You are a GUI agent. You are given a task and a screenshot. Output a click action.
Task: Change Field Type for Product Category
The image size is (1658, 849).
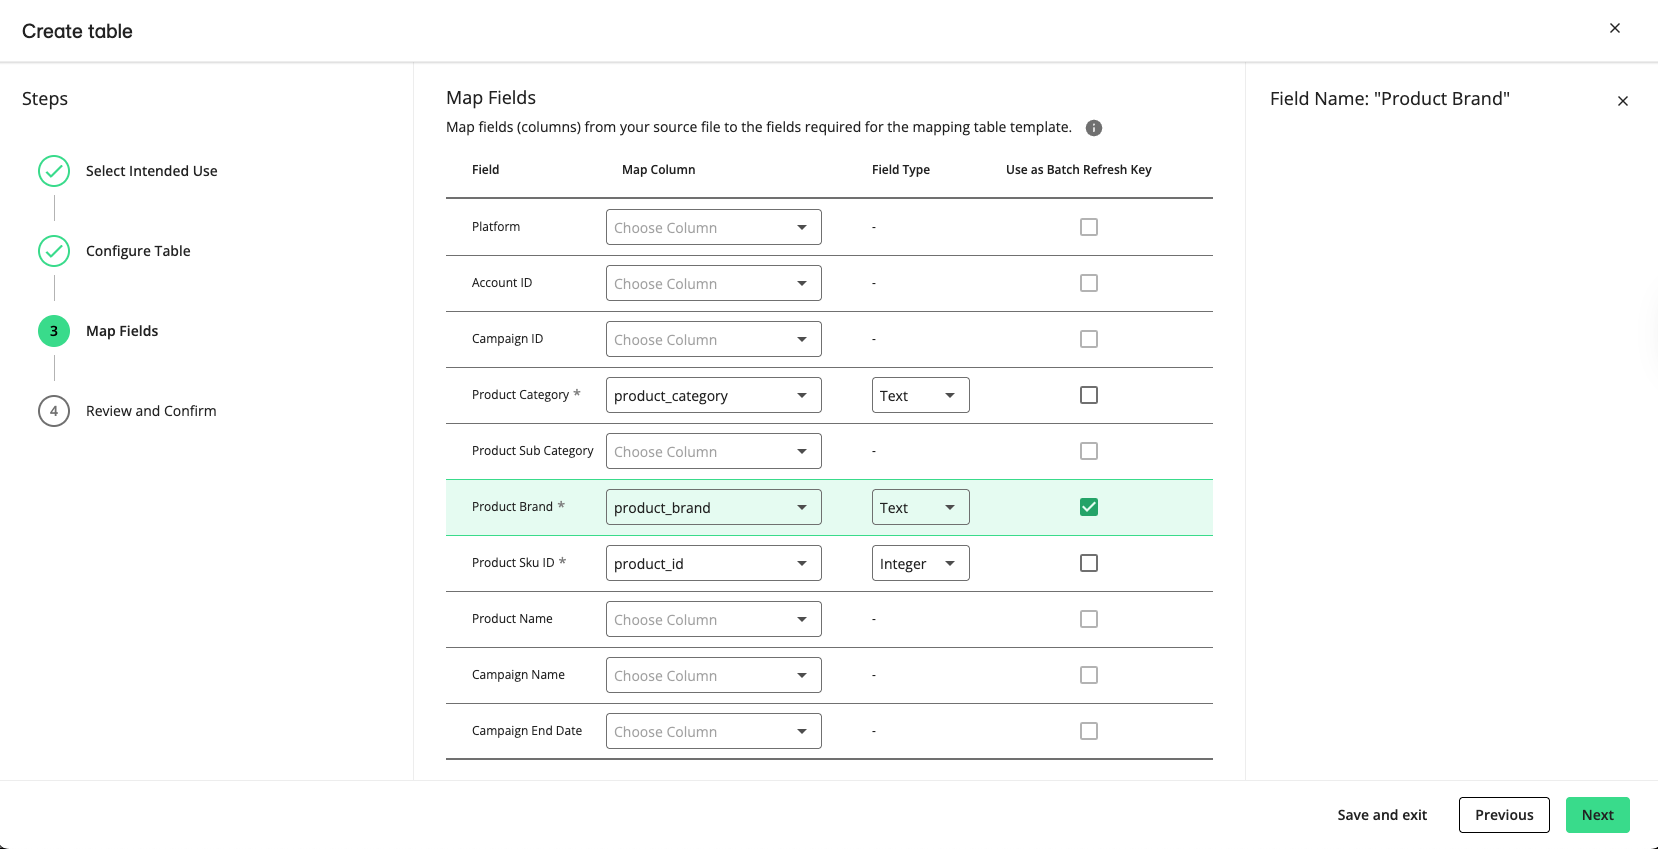point(920,395)
